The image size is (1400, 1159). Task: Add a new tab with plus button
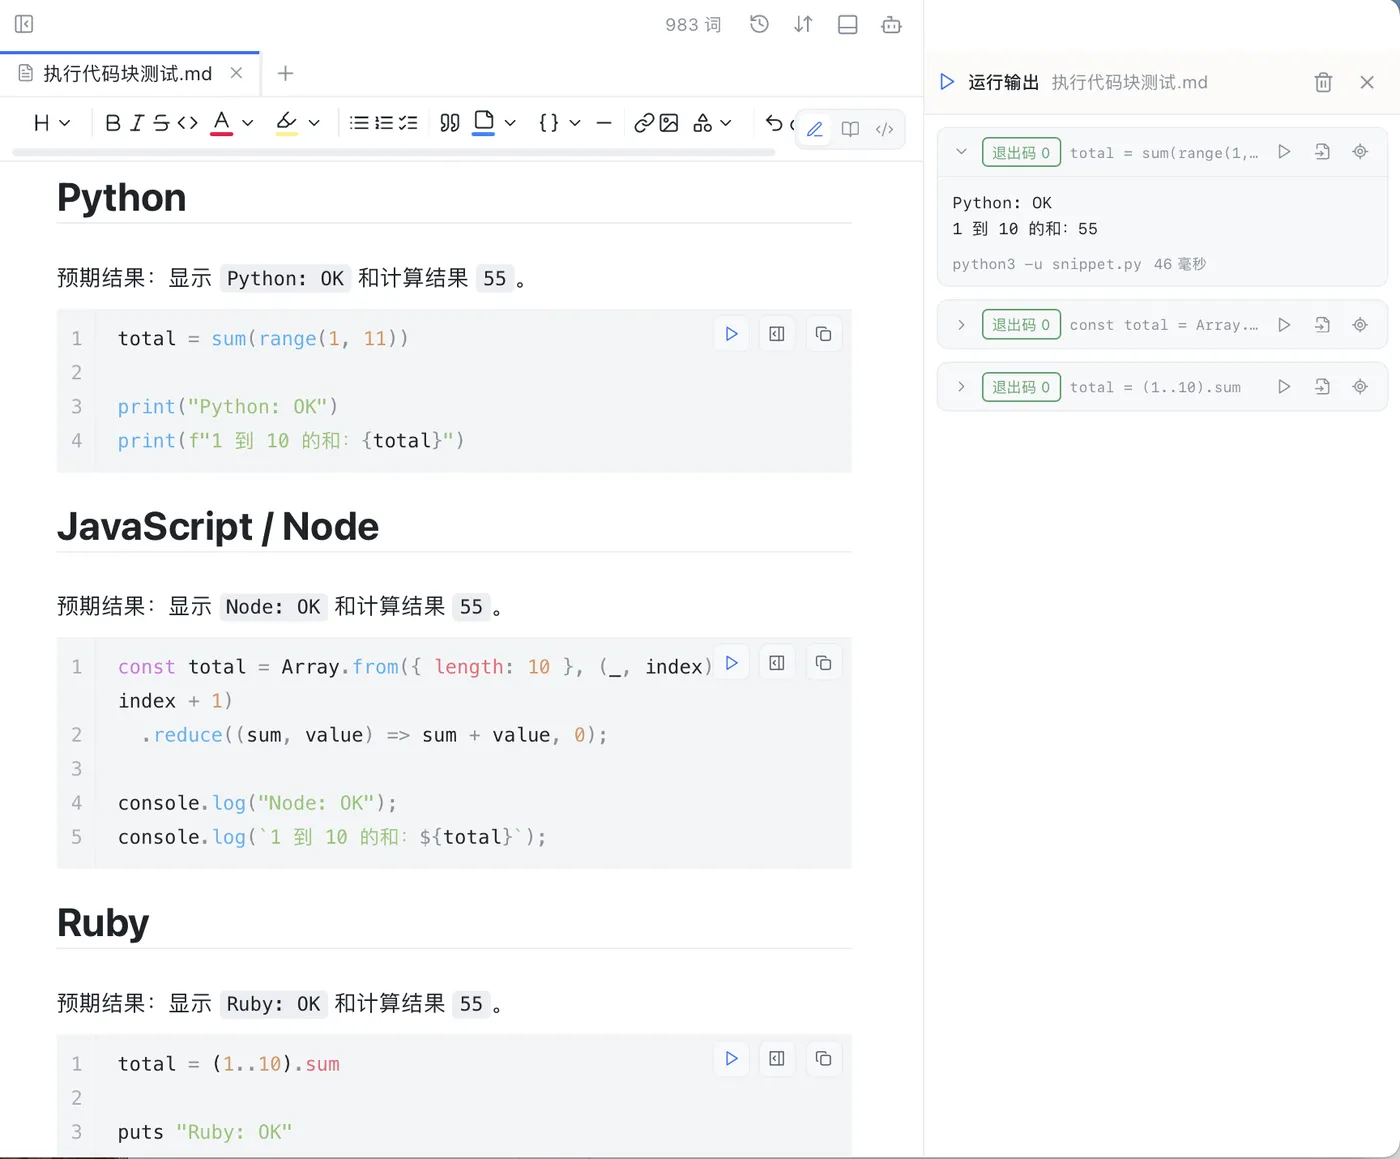click(285, 73)
